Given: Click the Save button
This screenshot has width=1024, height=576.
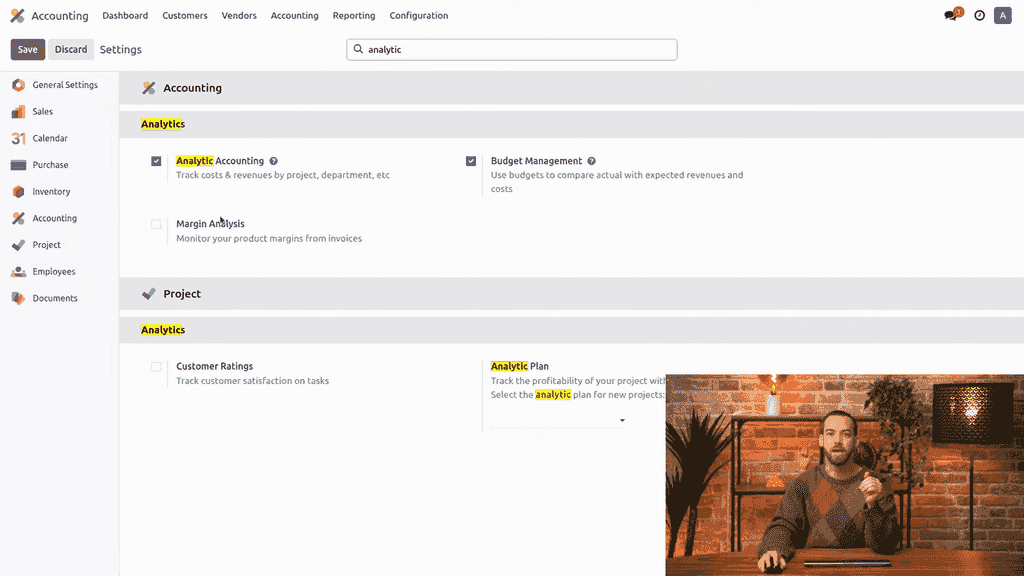Looking at the screenshot, I should [x=27, y=49].
